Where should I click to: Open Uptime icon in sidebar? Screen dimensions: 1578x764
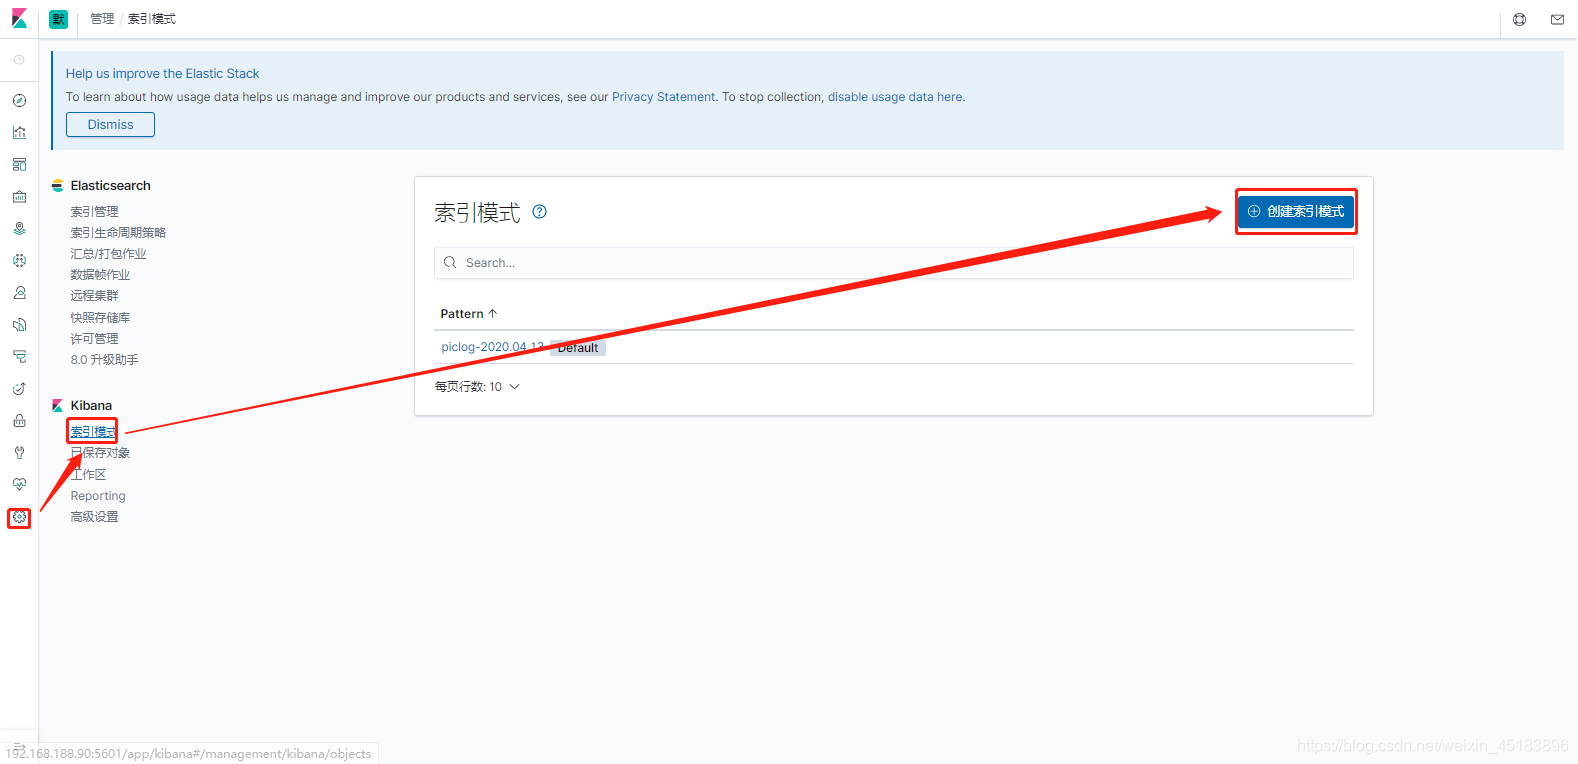(x=19, y=388)
